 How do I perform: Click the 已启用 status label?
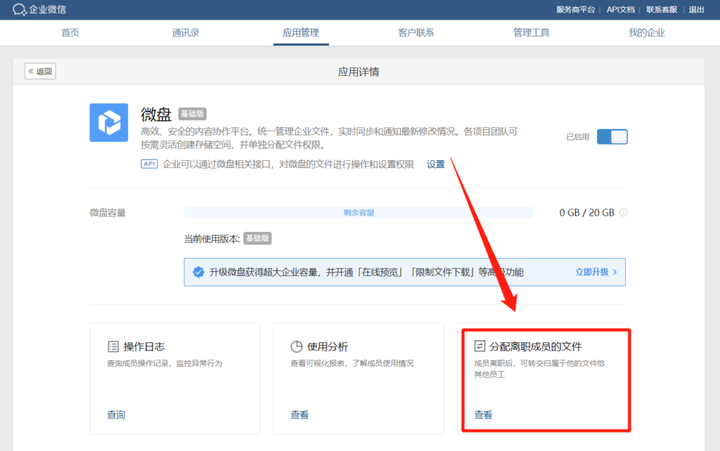click(x=578, y=137)
